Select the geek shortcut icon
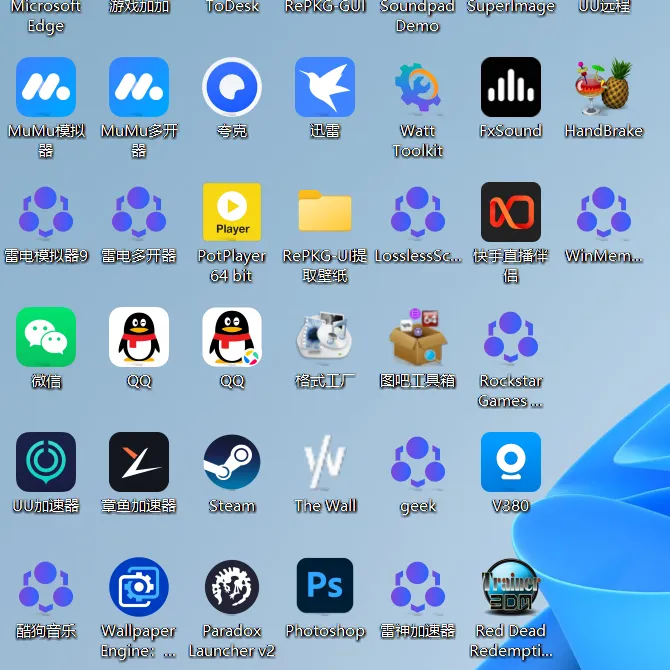The width and height of the screenshot is (670, 670). coord(418,462)
